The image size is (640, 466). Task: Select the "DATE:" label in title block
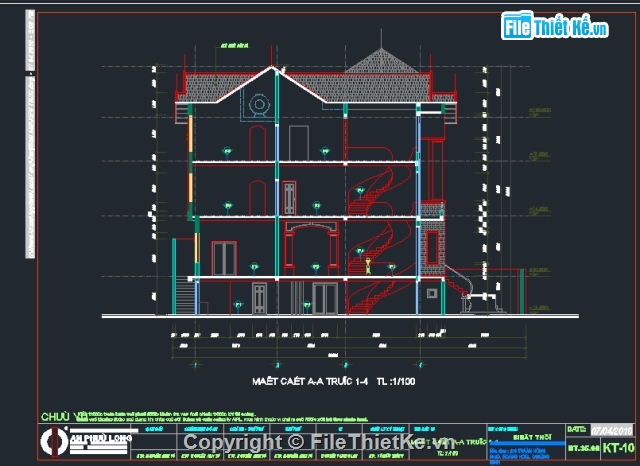pos(577,430)
